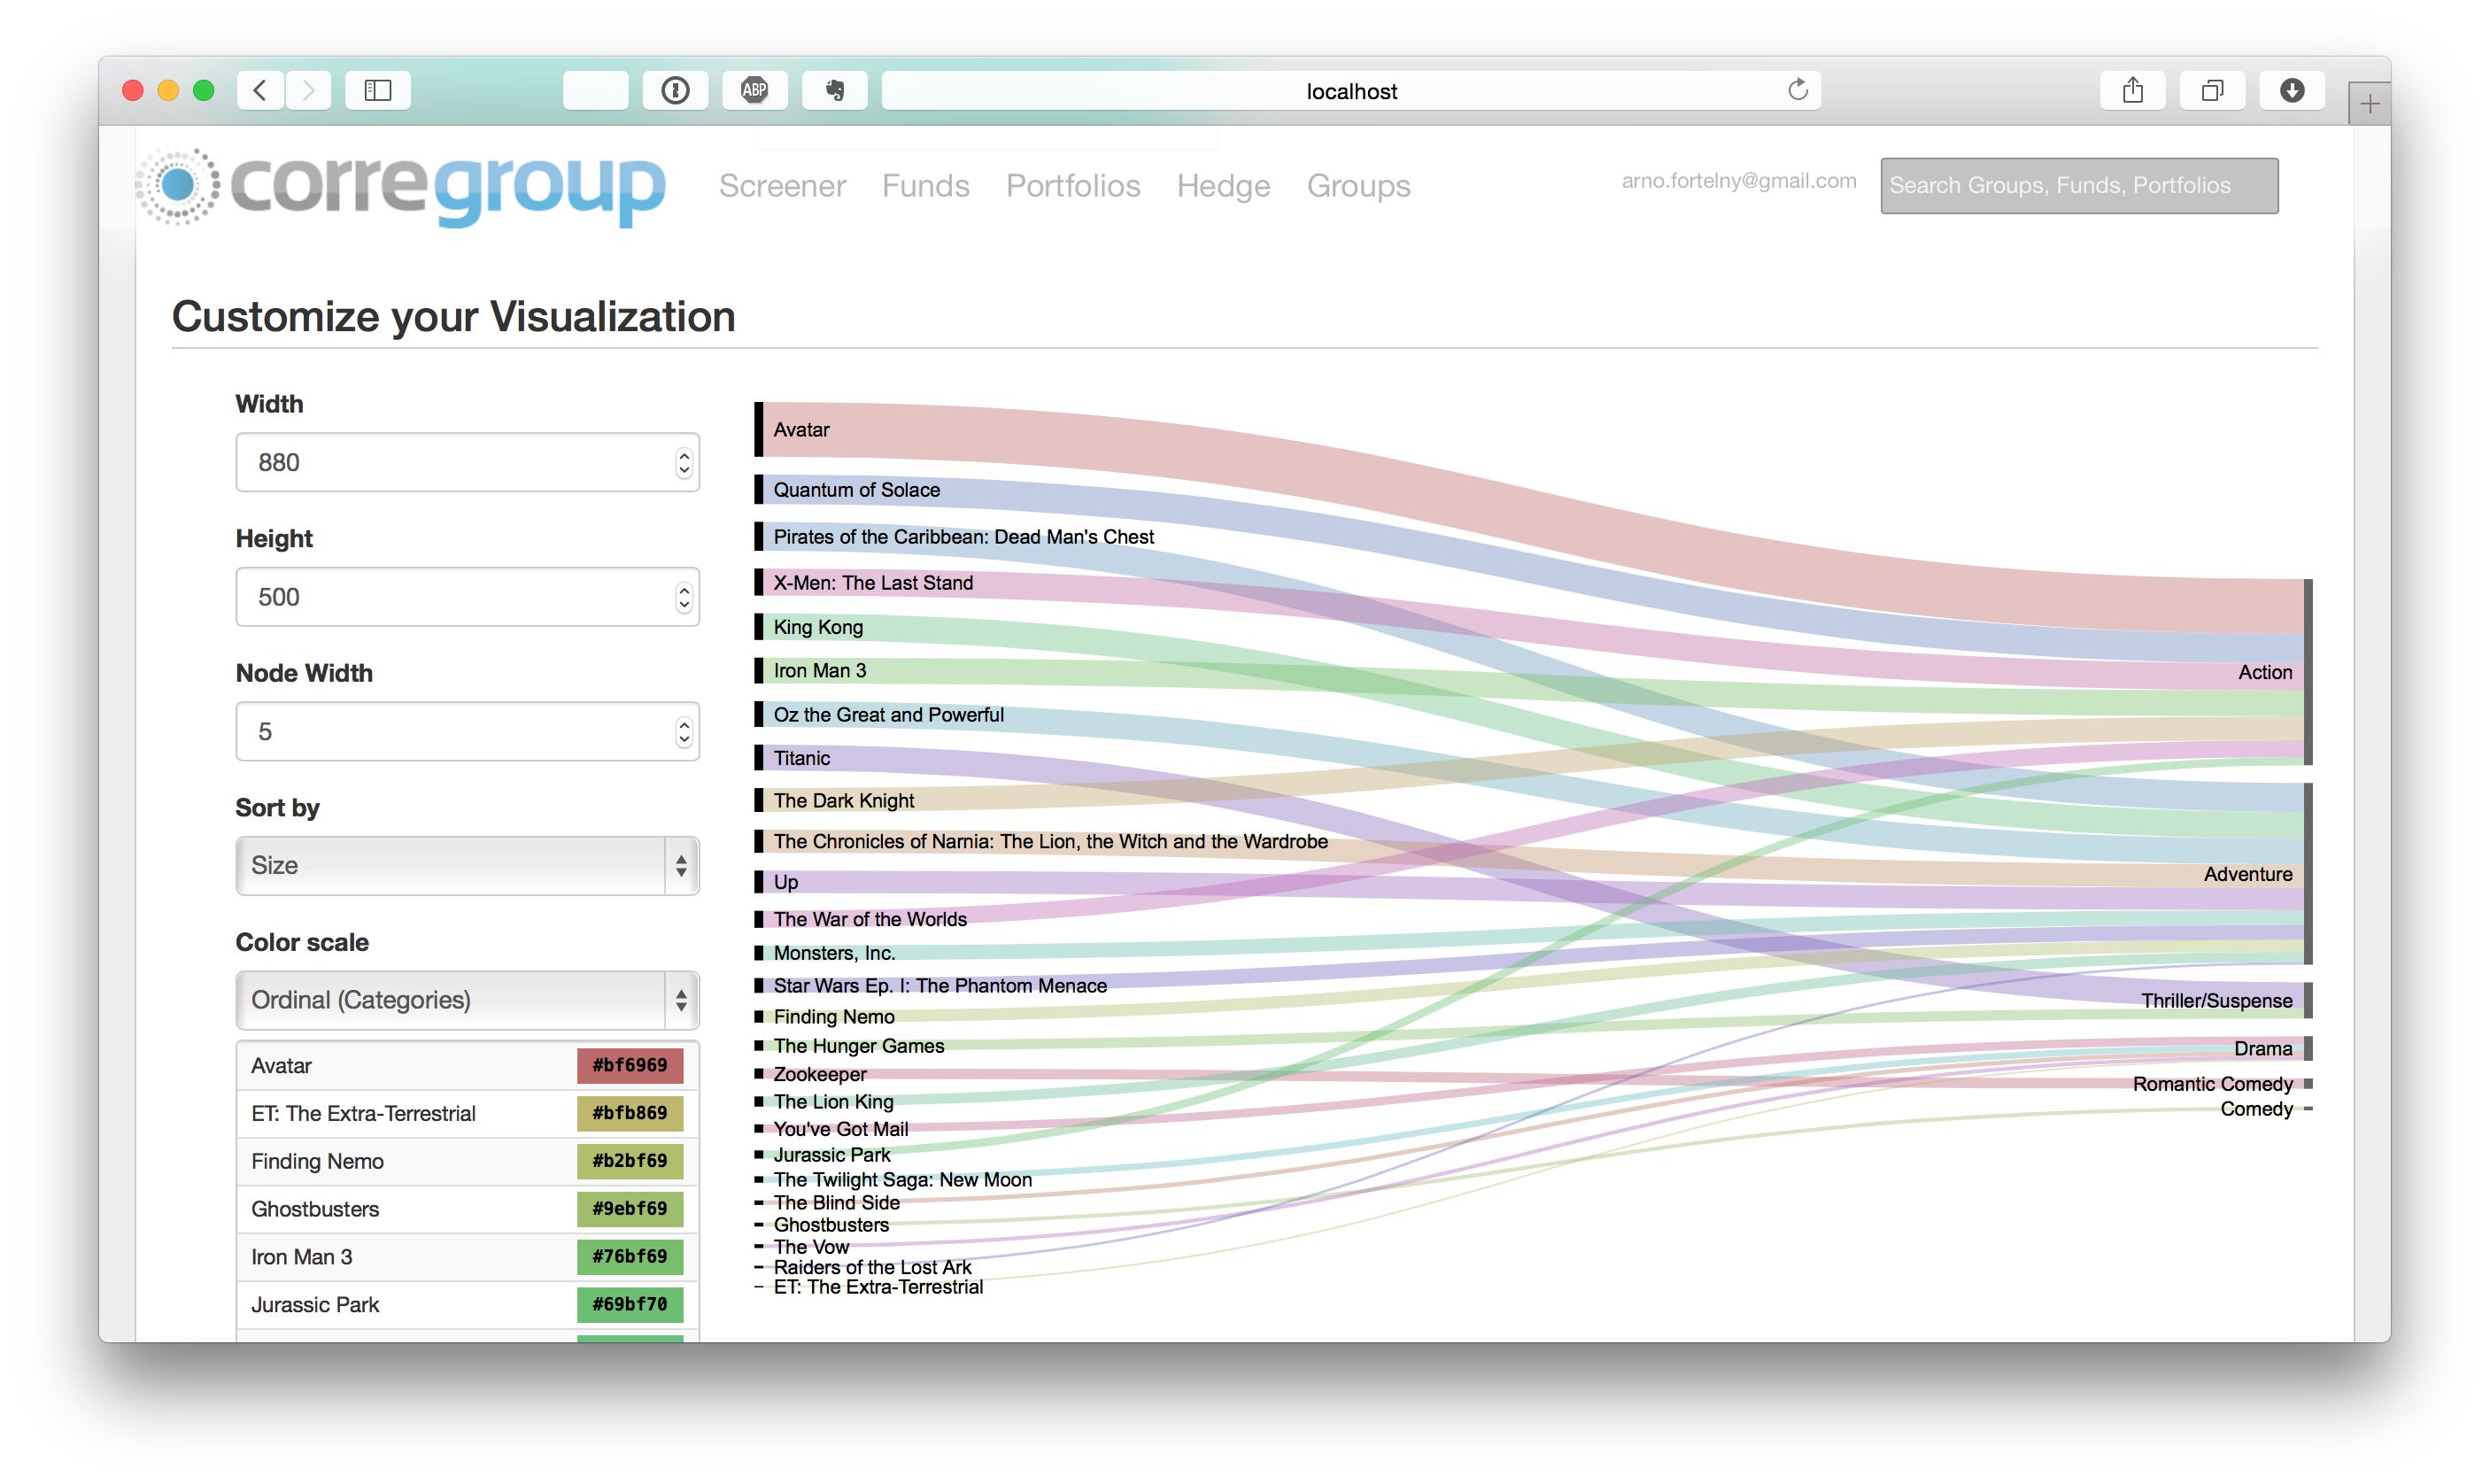Click The Dark Knight node label

843,800
